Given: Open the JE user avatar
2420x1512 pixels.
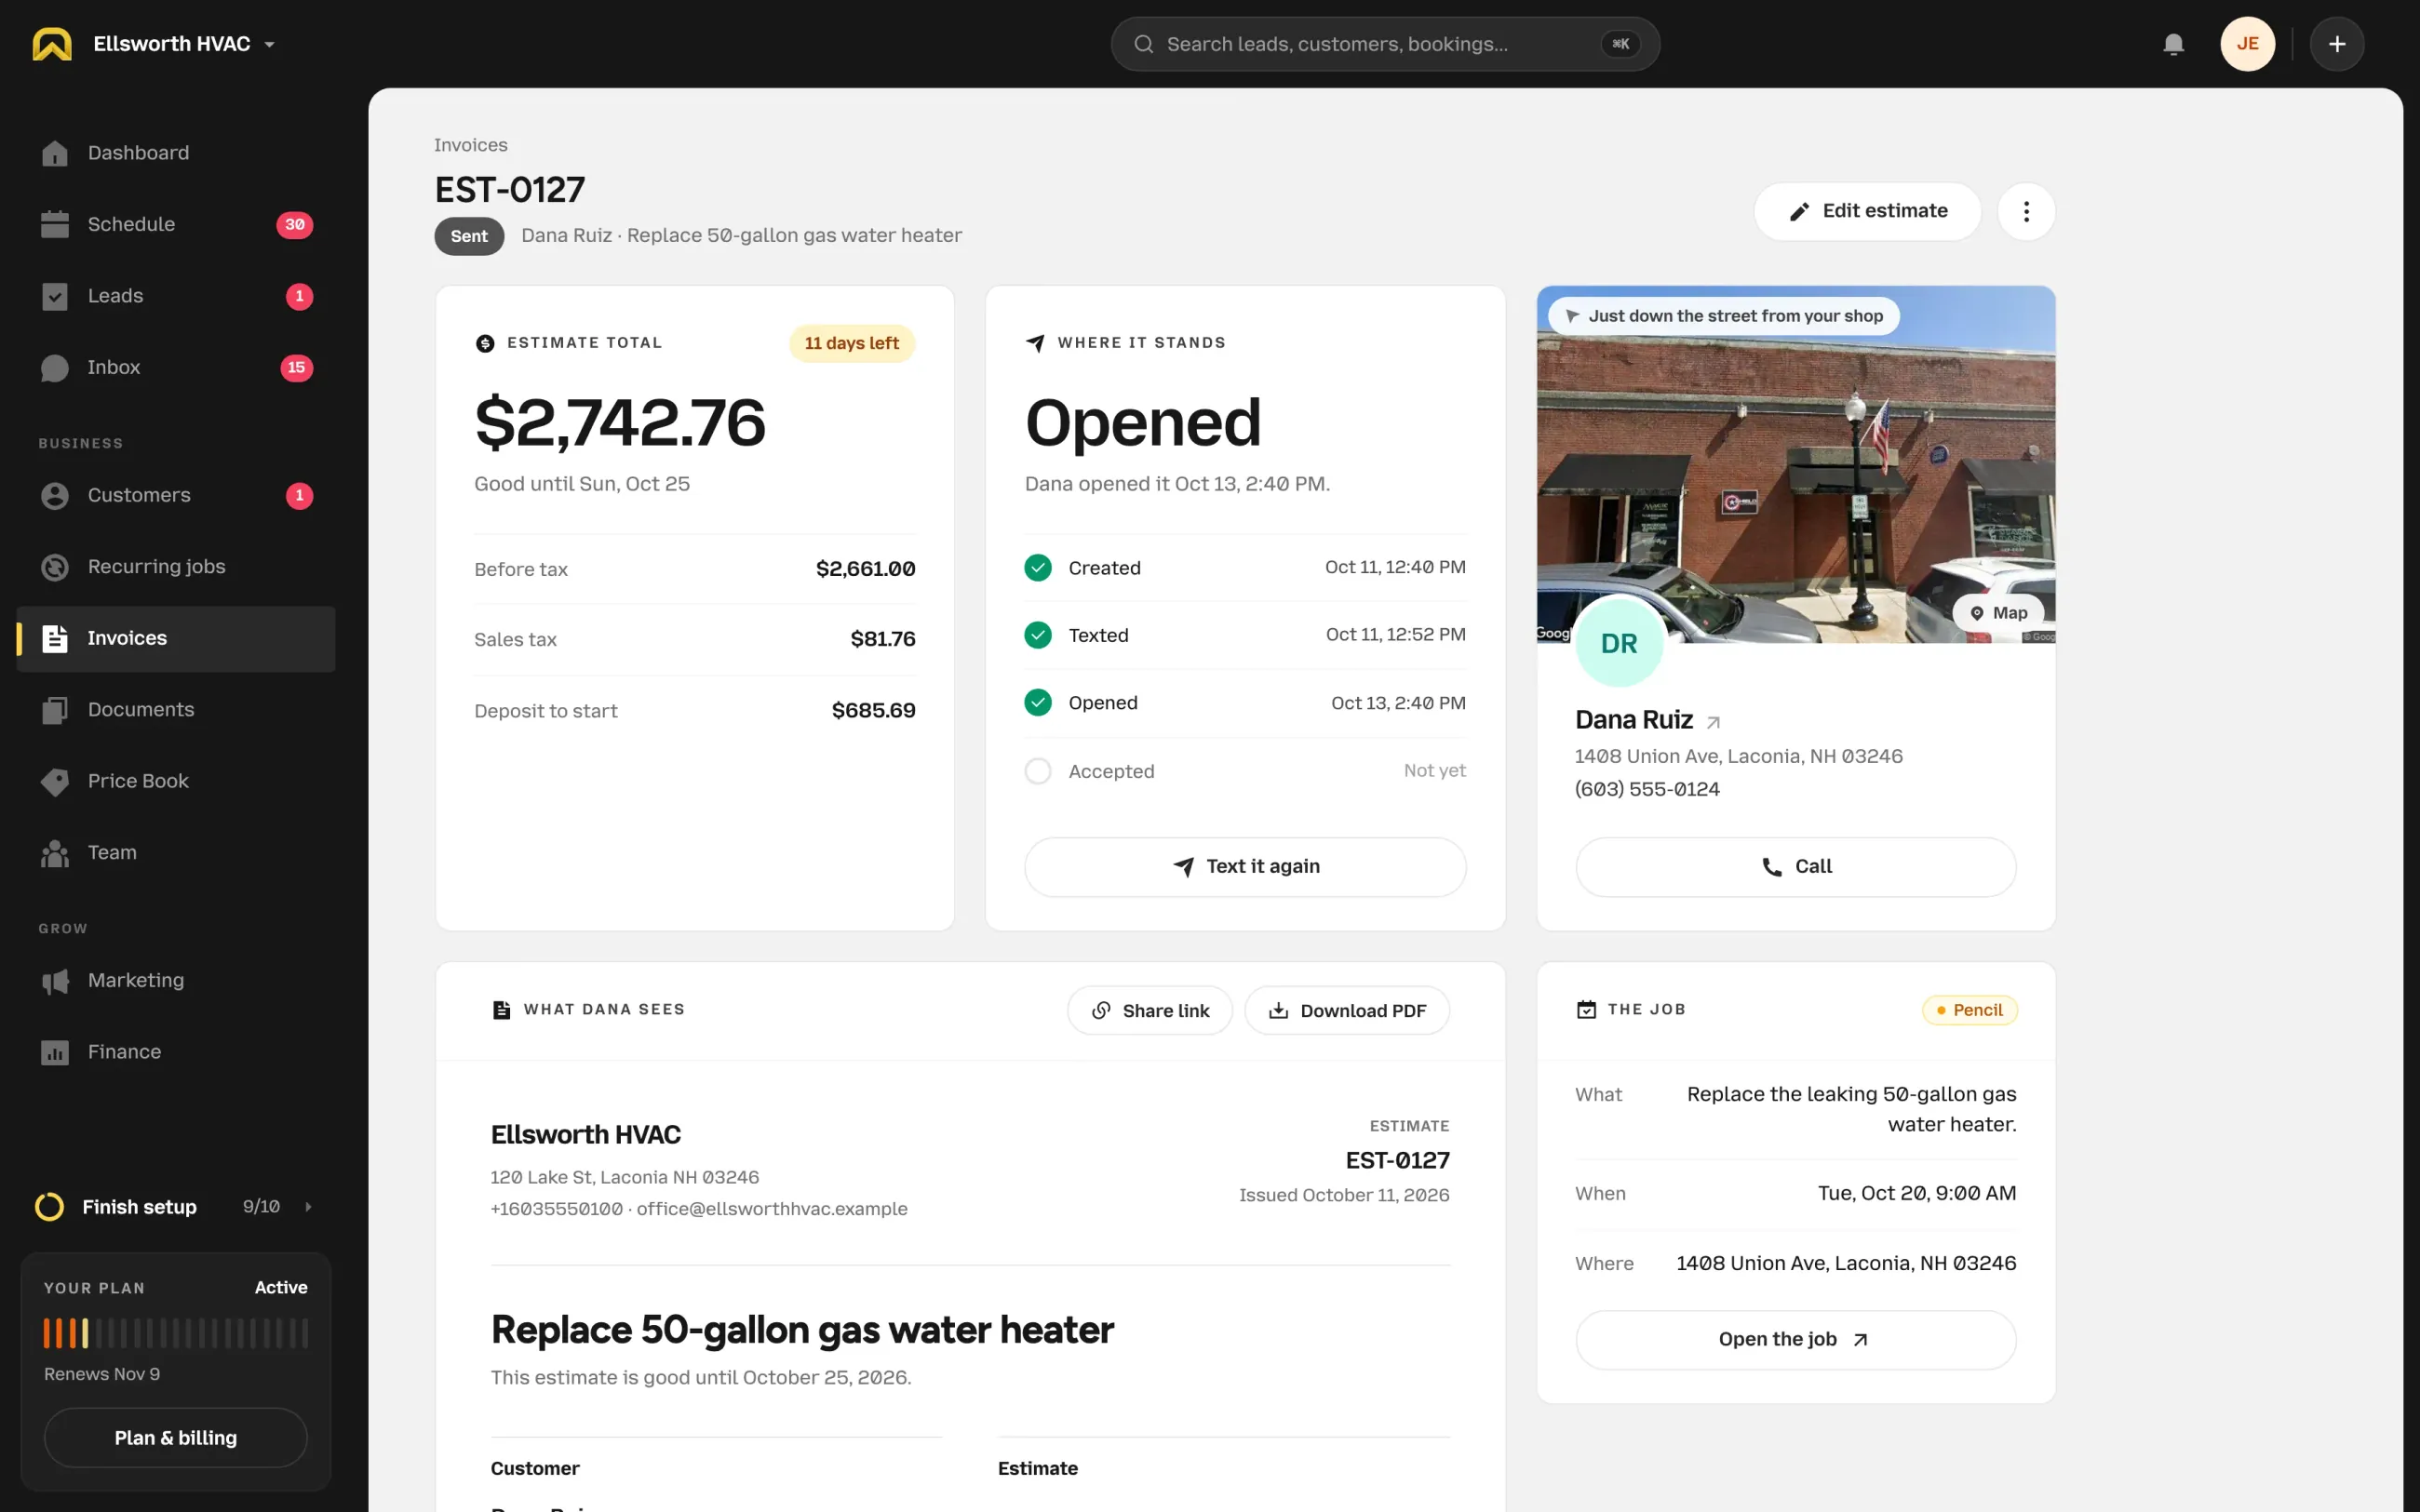Looking at the screenshot, I should (2247, 44).
